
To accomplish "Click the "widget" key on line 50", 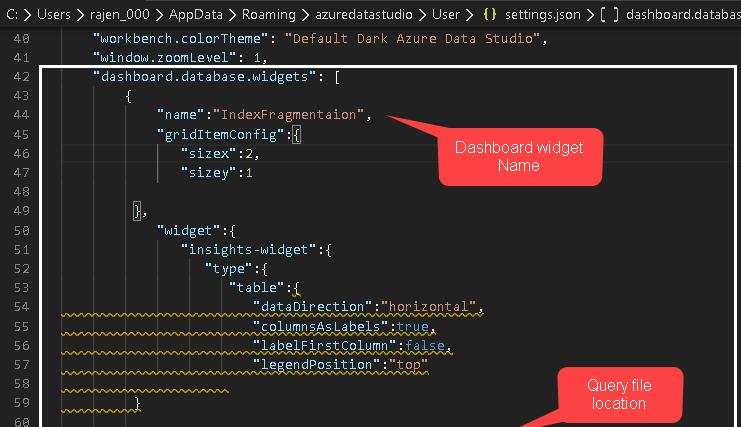I will click(x=189, y=231).
